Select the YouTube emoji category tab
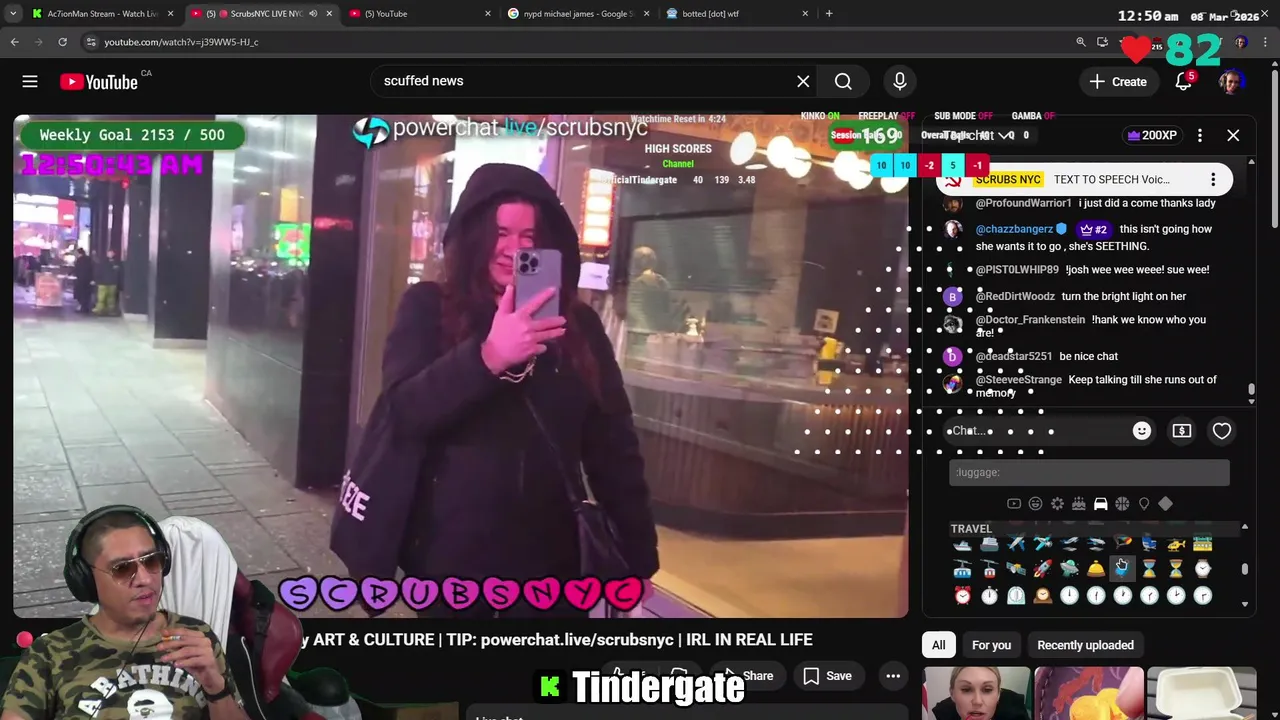This screenshot has width=1280, height=720. point(1014,504)
